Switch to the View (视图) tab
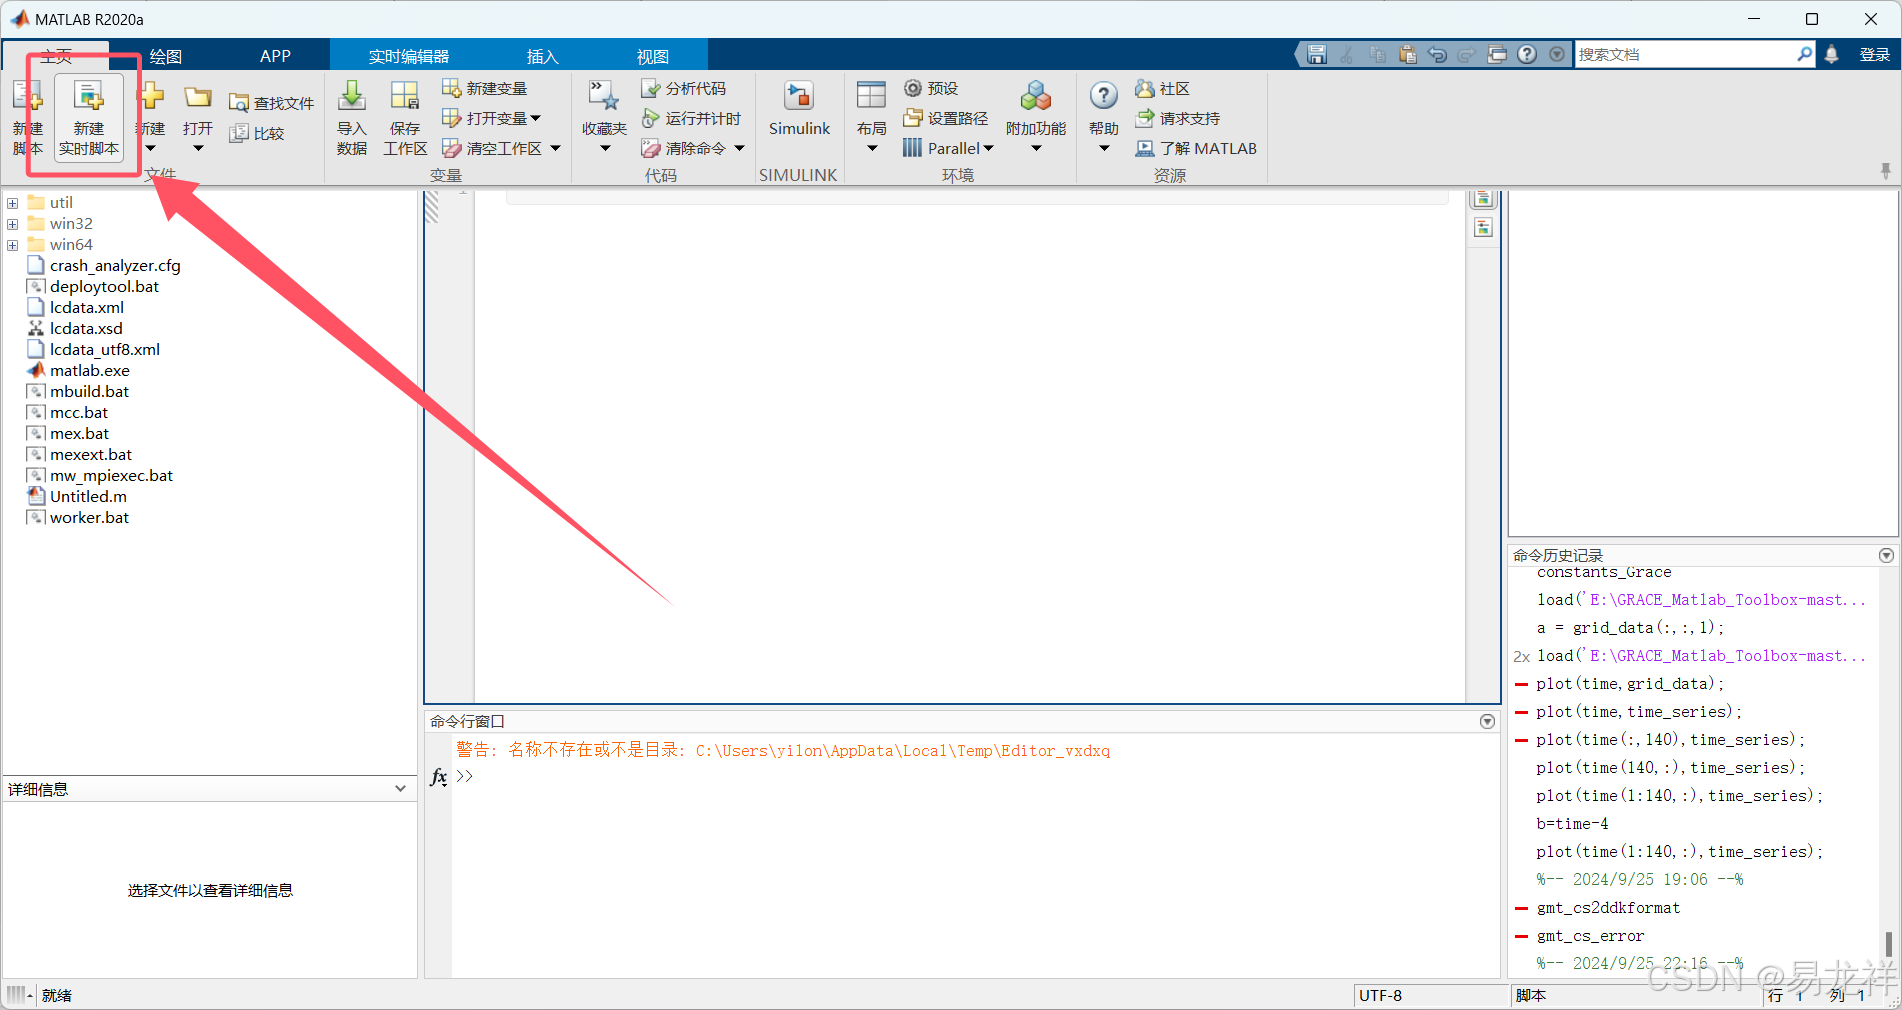 pos(652,56)
